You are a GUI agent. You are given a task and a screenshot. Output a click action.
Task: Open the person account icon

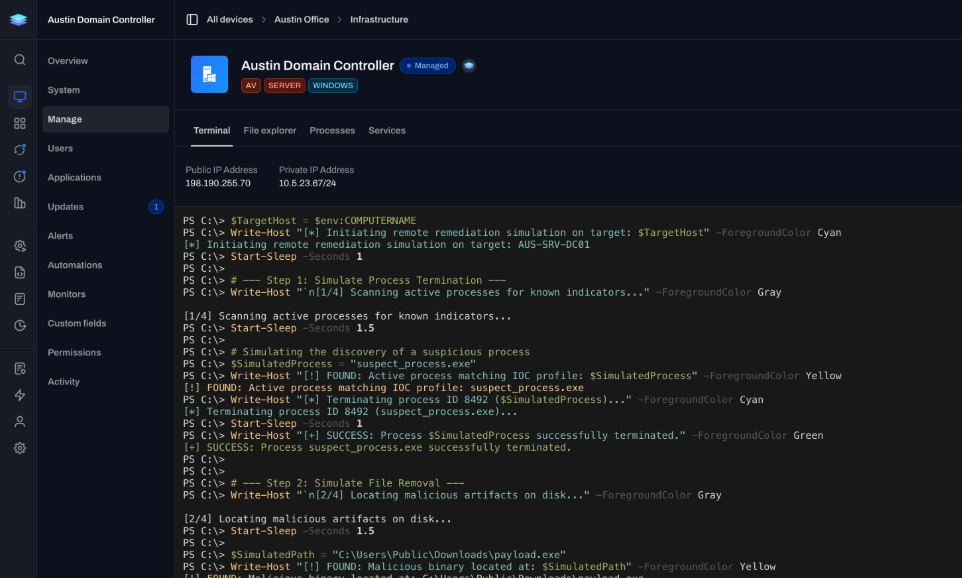tap(20, 422)
